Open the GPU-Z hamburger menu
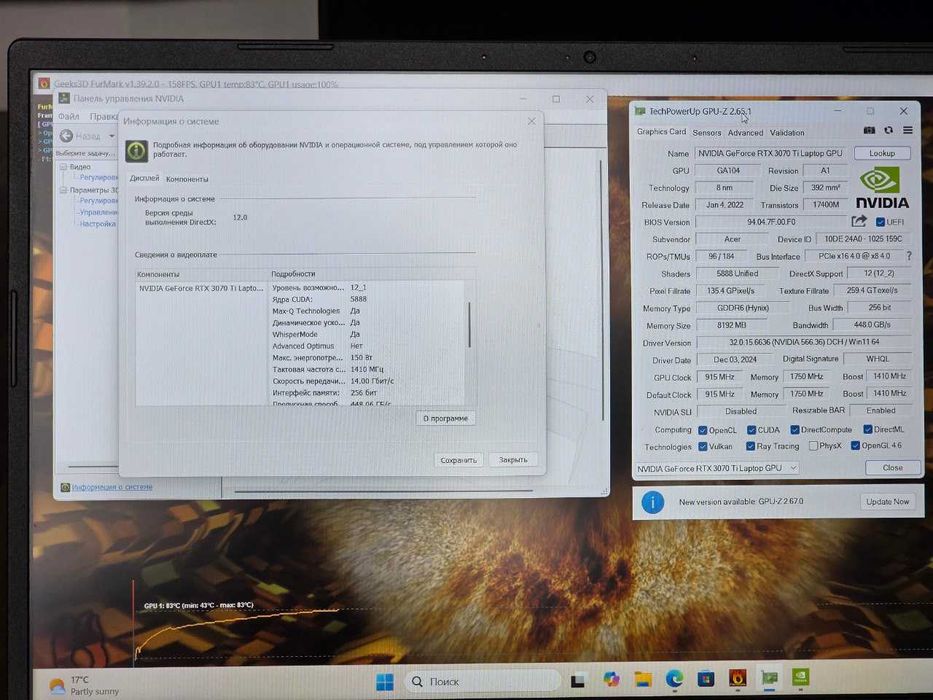The height and width of the screenshot is (700, 933). pos(907,130)
